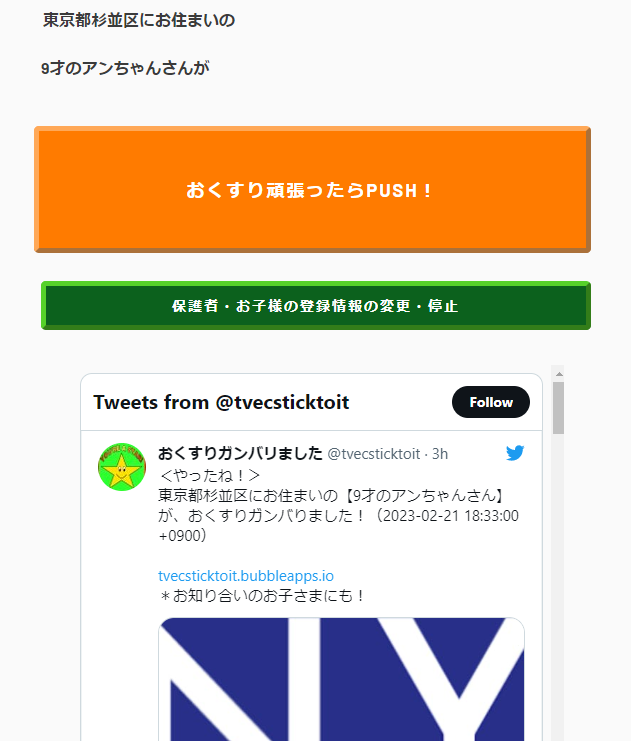
Task: Open the NY image in tweet
Action: (x=341, y=679)
